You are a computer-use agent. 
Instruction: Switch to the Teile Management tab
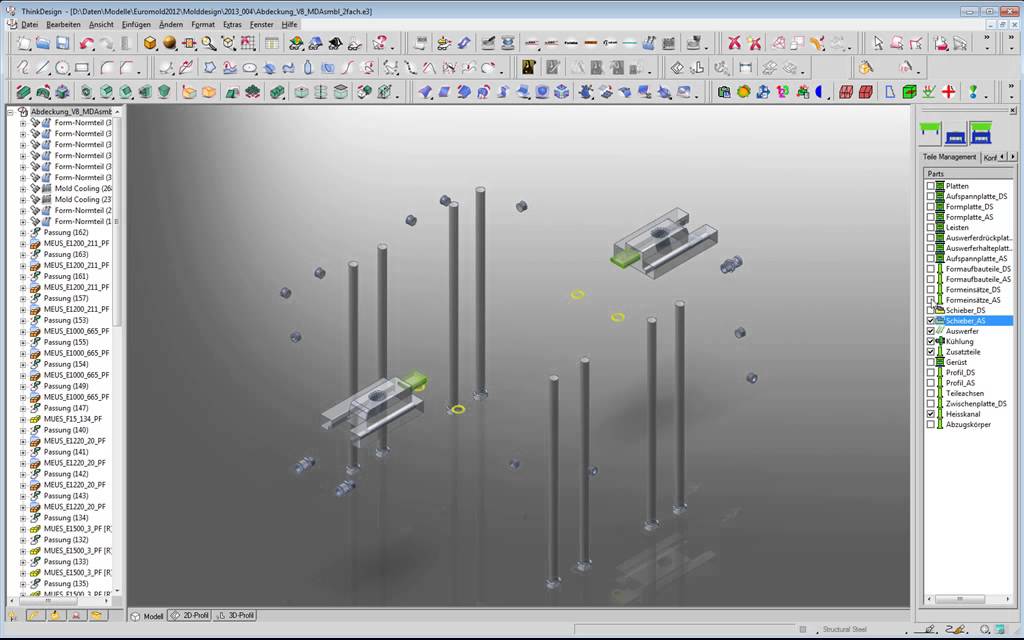(949, 157)
